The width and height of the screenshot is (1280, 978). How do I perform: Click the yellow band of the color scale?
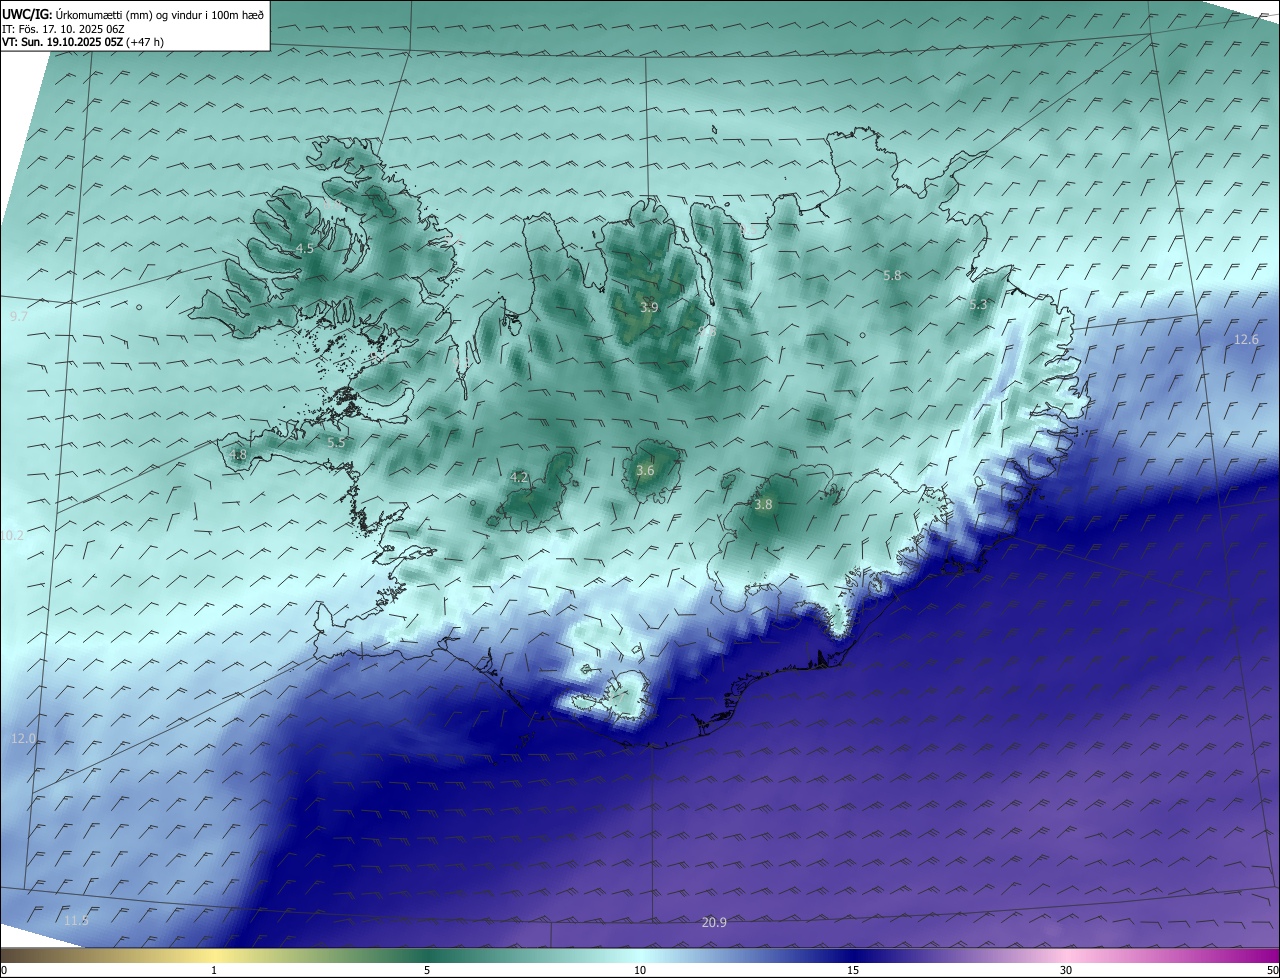(x=214, y=955)
